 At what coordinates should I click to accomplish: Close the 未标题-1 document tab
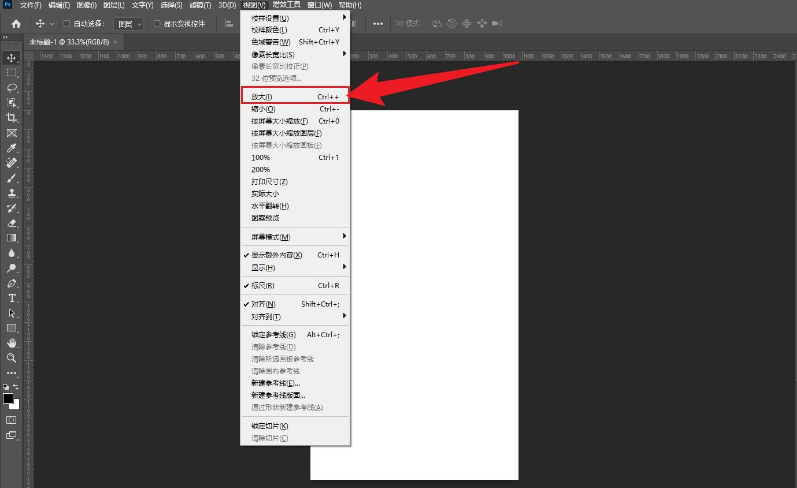pos(116,43)
